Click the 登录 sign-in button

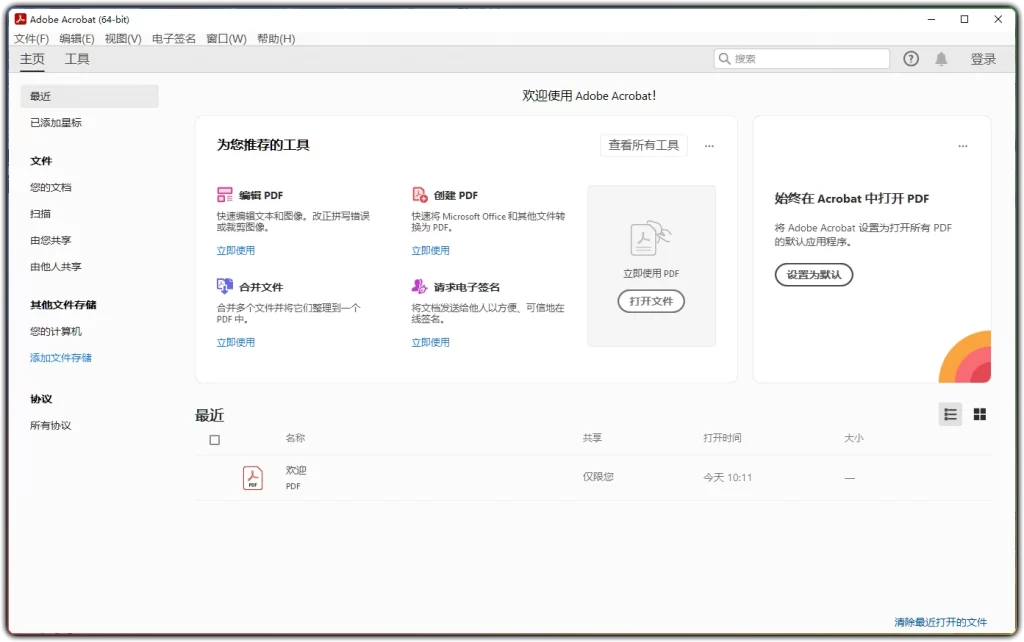tap(983, 59)
